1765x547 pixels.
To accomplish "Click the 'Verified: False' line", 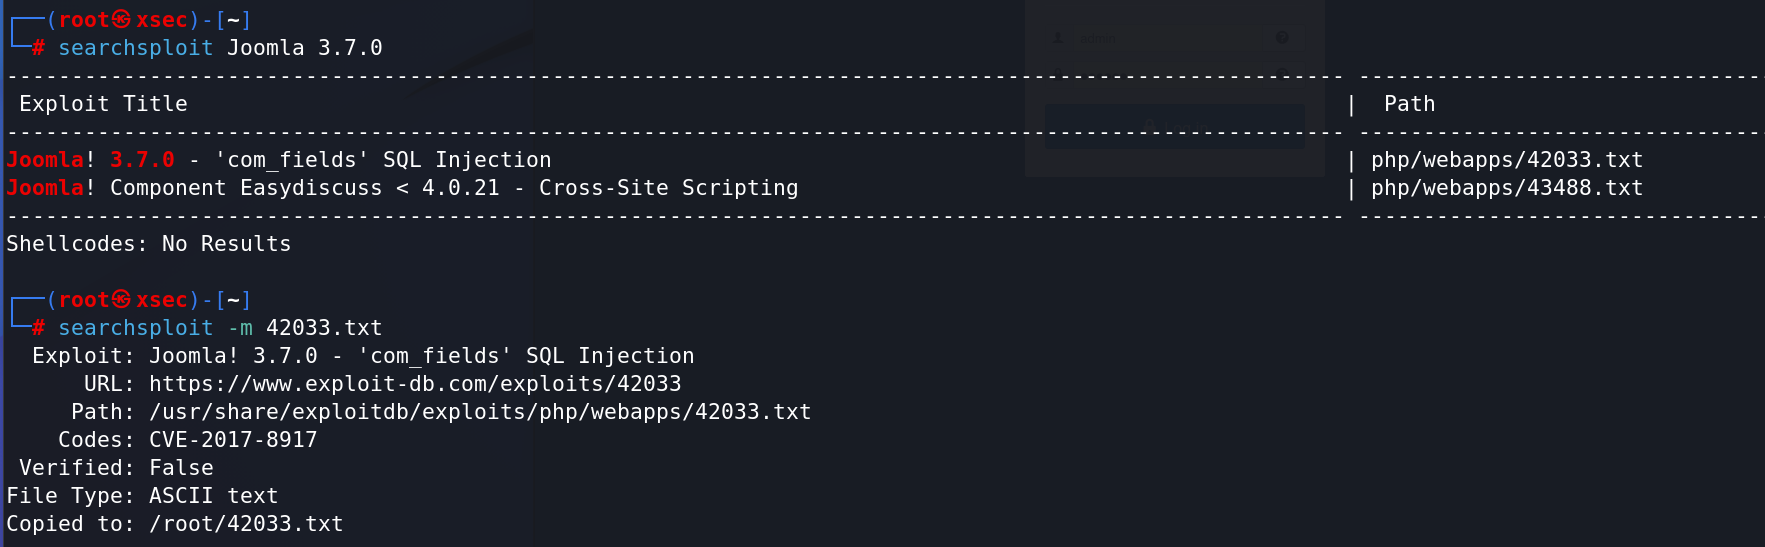I will [x=116, y=468].
